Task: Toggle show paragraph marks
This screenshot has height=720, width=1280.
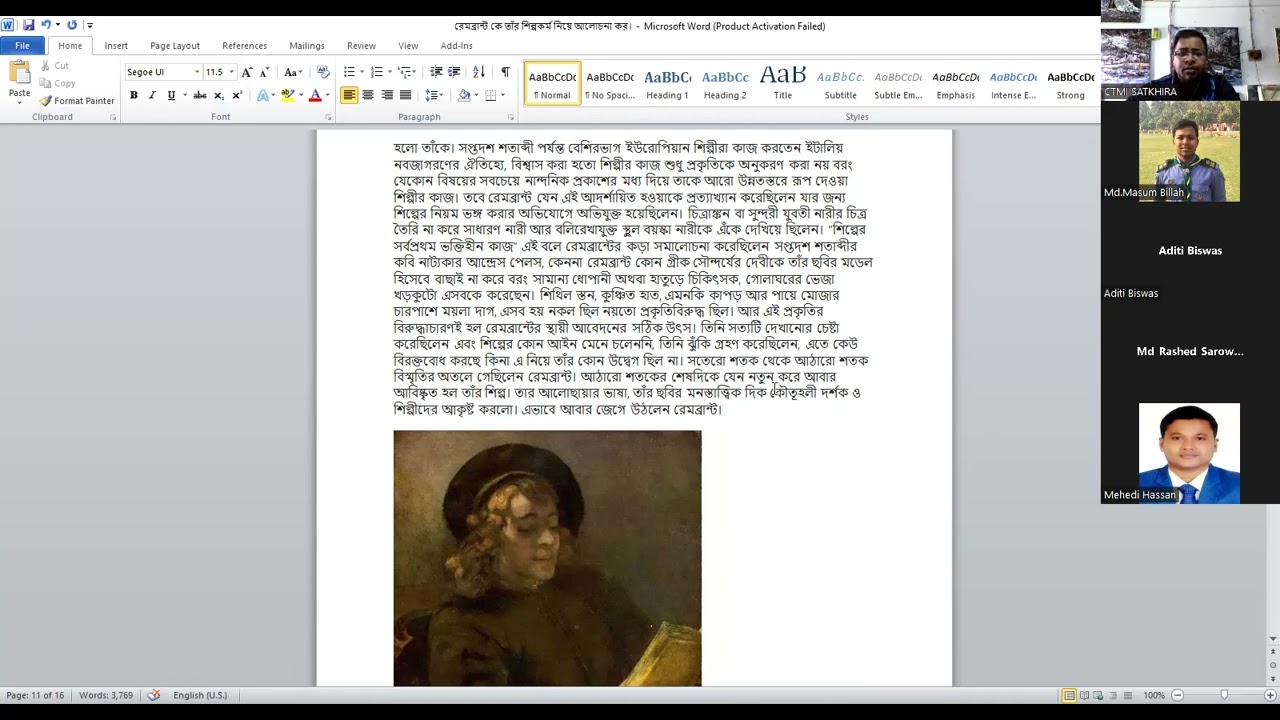Action: coord(505,72)
